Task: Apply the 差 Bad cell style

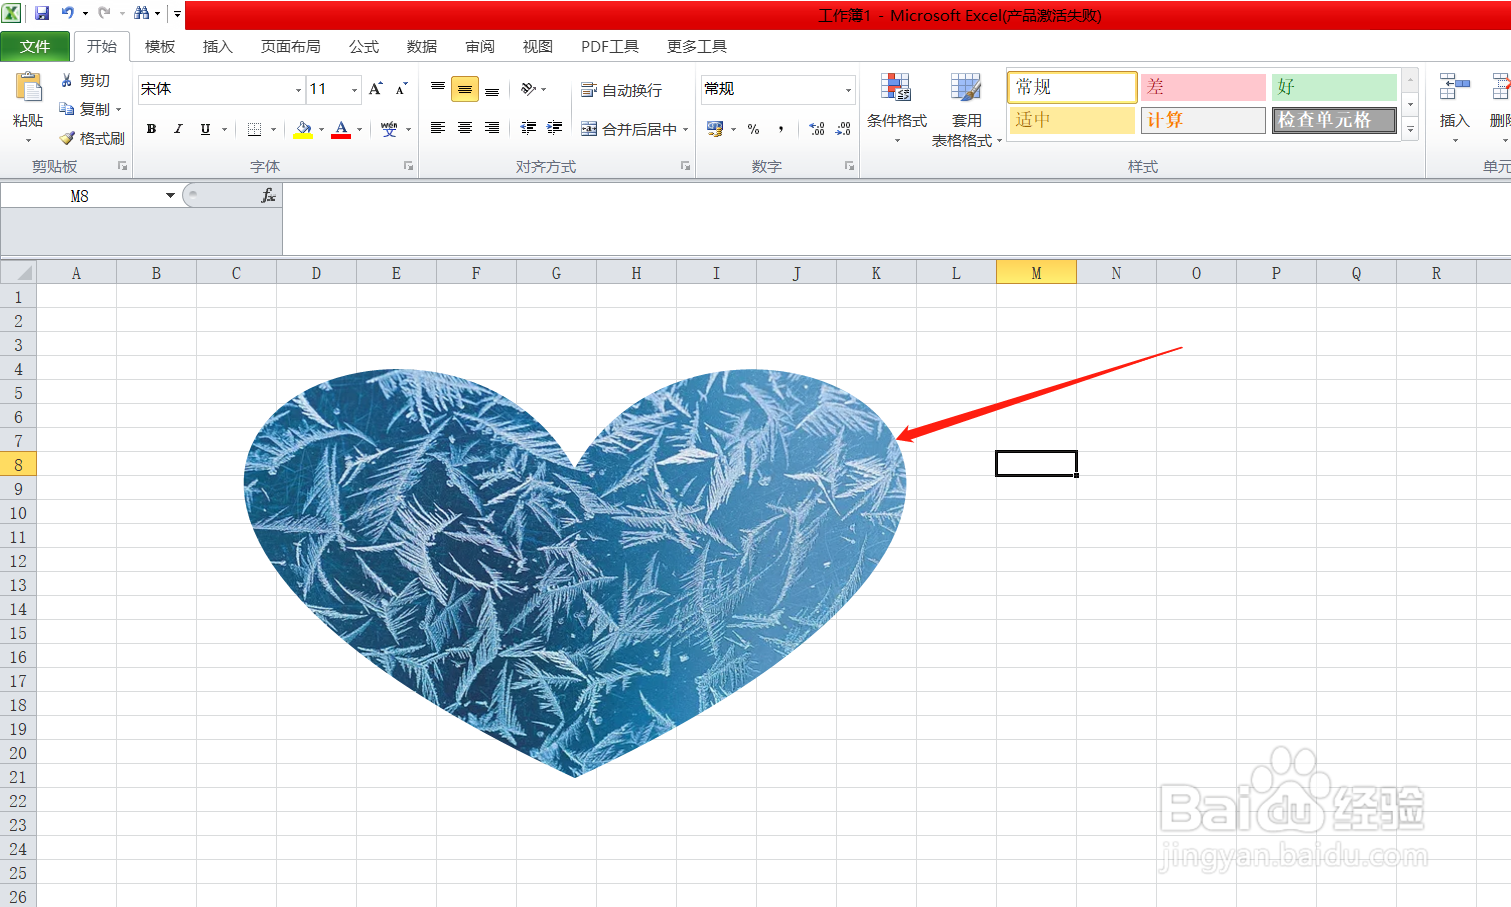Action: (1204, 87)
